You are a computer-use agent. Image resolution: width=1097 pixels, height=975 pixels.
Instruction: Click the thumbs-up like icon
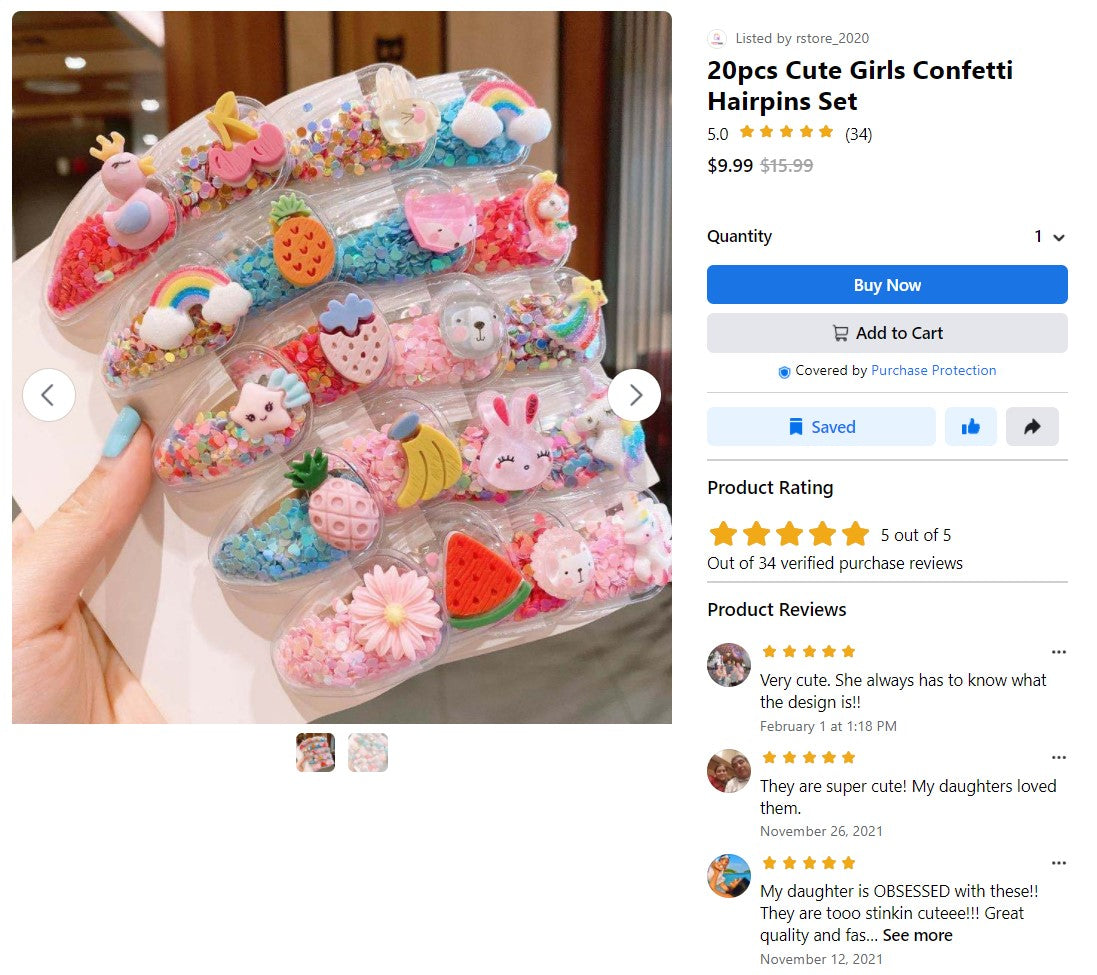pyautogui.click(x=970, y=427)
